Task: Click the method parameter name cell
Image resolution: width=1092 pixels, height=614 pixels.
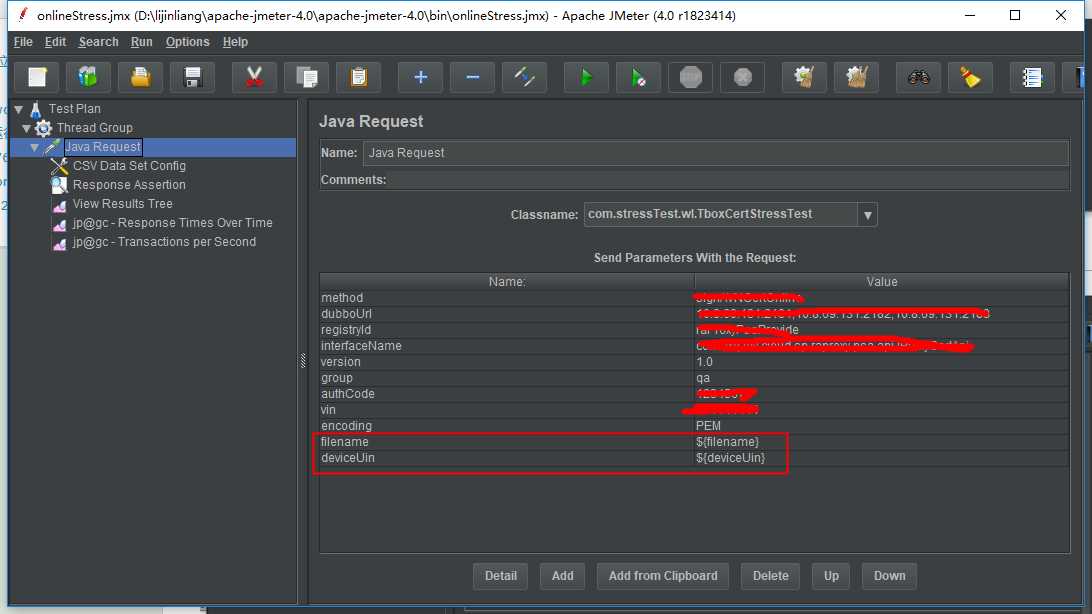Action: click(507, 298)
